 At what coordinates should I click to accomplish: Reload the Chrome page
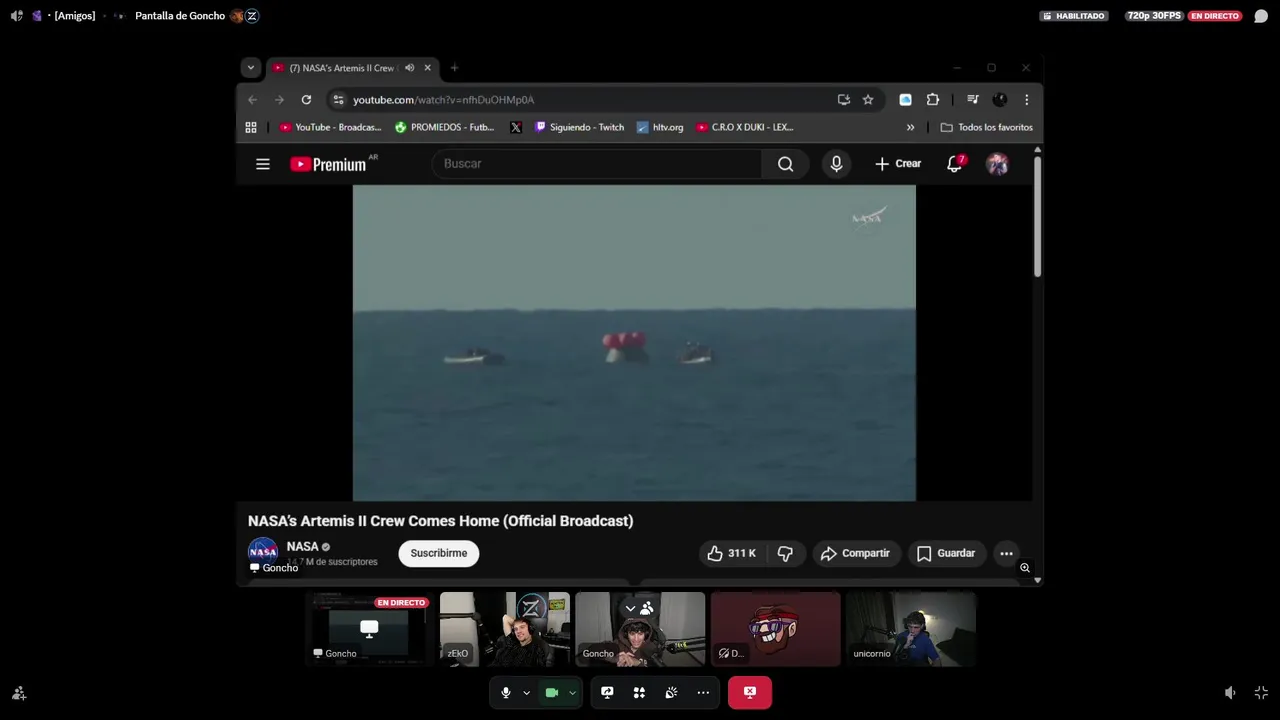pos(306,100)
